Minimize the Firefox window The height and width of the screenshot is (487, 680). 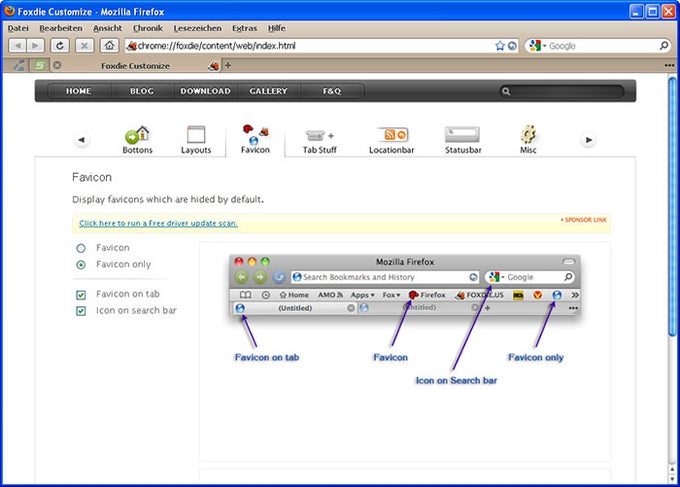coord(636,11)
